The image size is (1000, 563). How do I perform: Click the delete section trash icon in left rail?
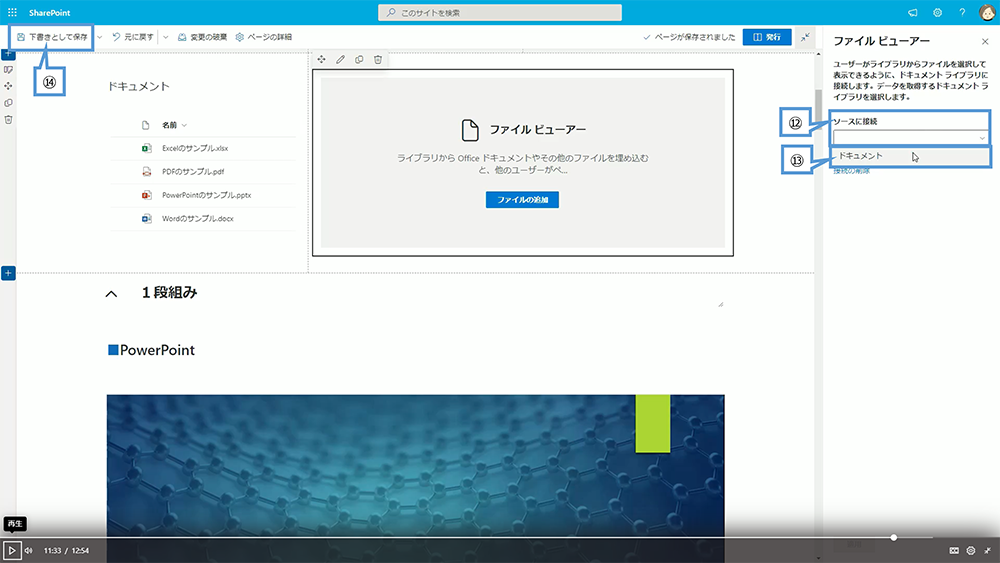point(8,119)
